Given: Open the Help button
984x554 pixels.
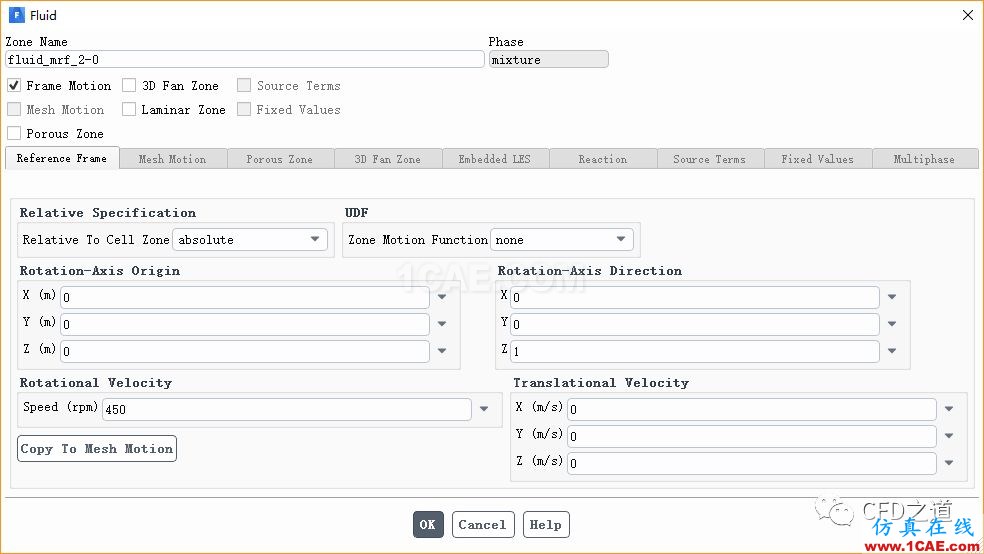Looking at the screenshot, I should click(546, 525).
